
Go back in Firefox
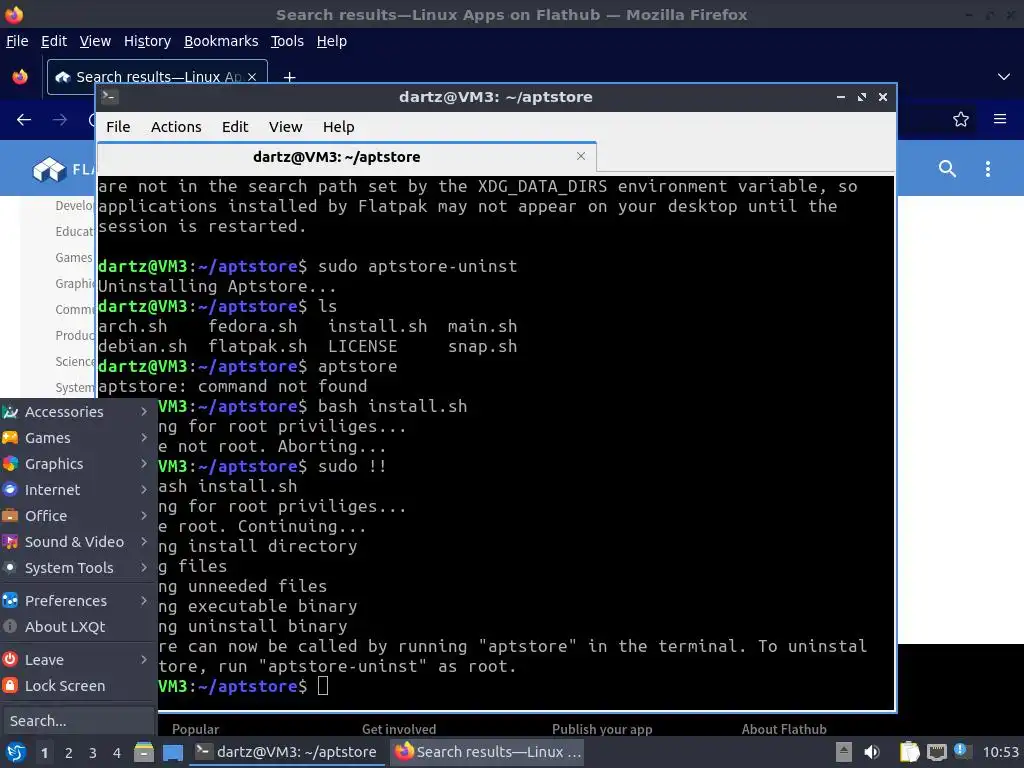tap(24, 120)
